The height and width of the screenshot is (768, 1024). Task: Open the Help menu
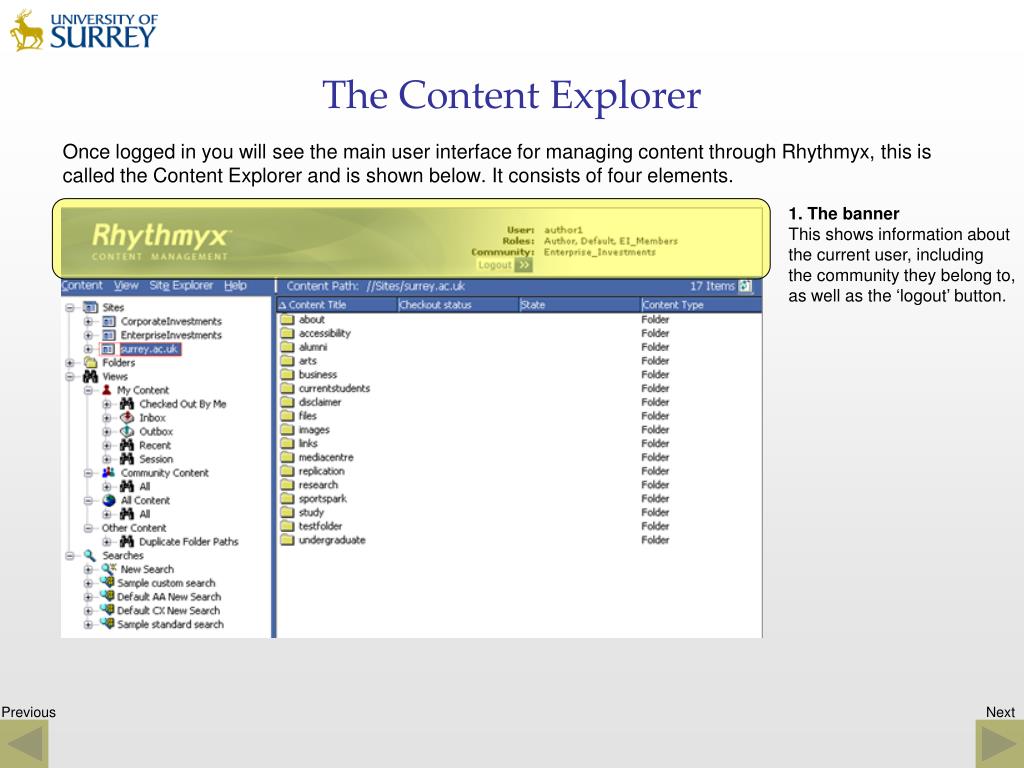click(235, 285)
